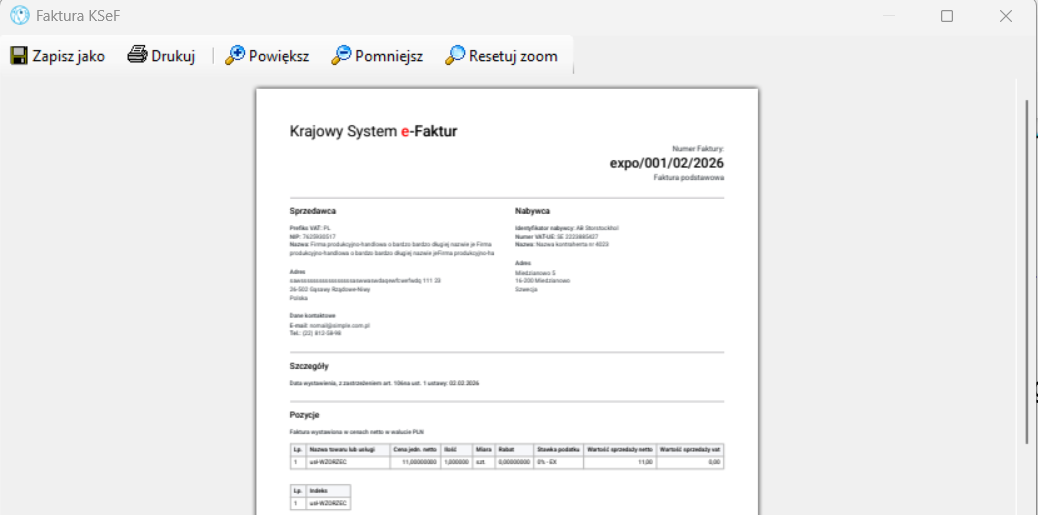Viewport: 1038px width, 515px height.
Task: Click the Wartość sprzedaży netto column header
Action: tap(620, 449)
